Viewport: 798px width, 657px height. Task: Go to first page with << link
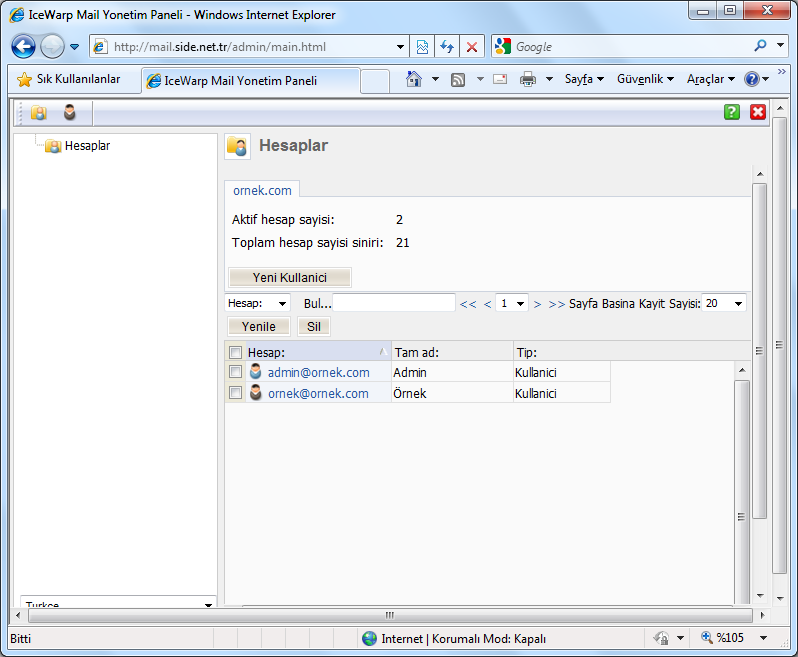coord(468,304)
